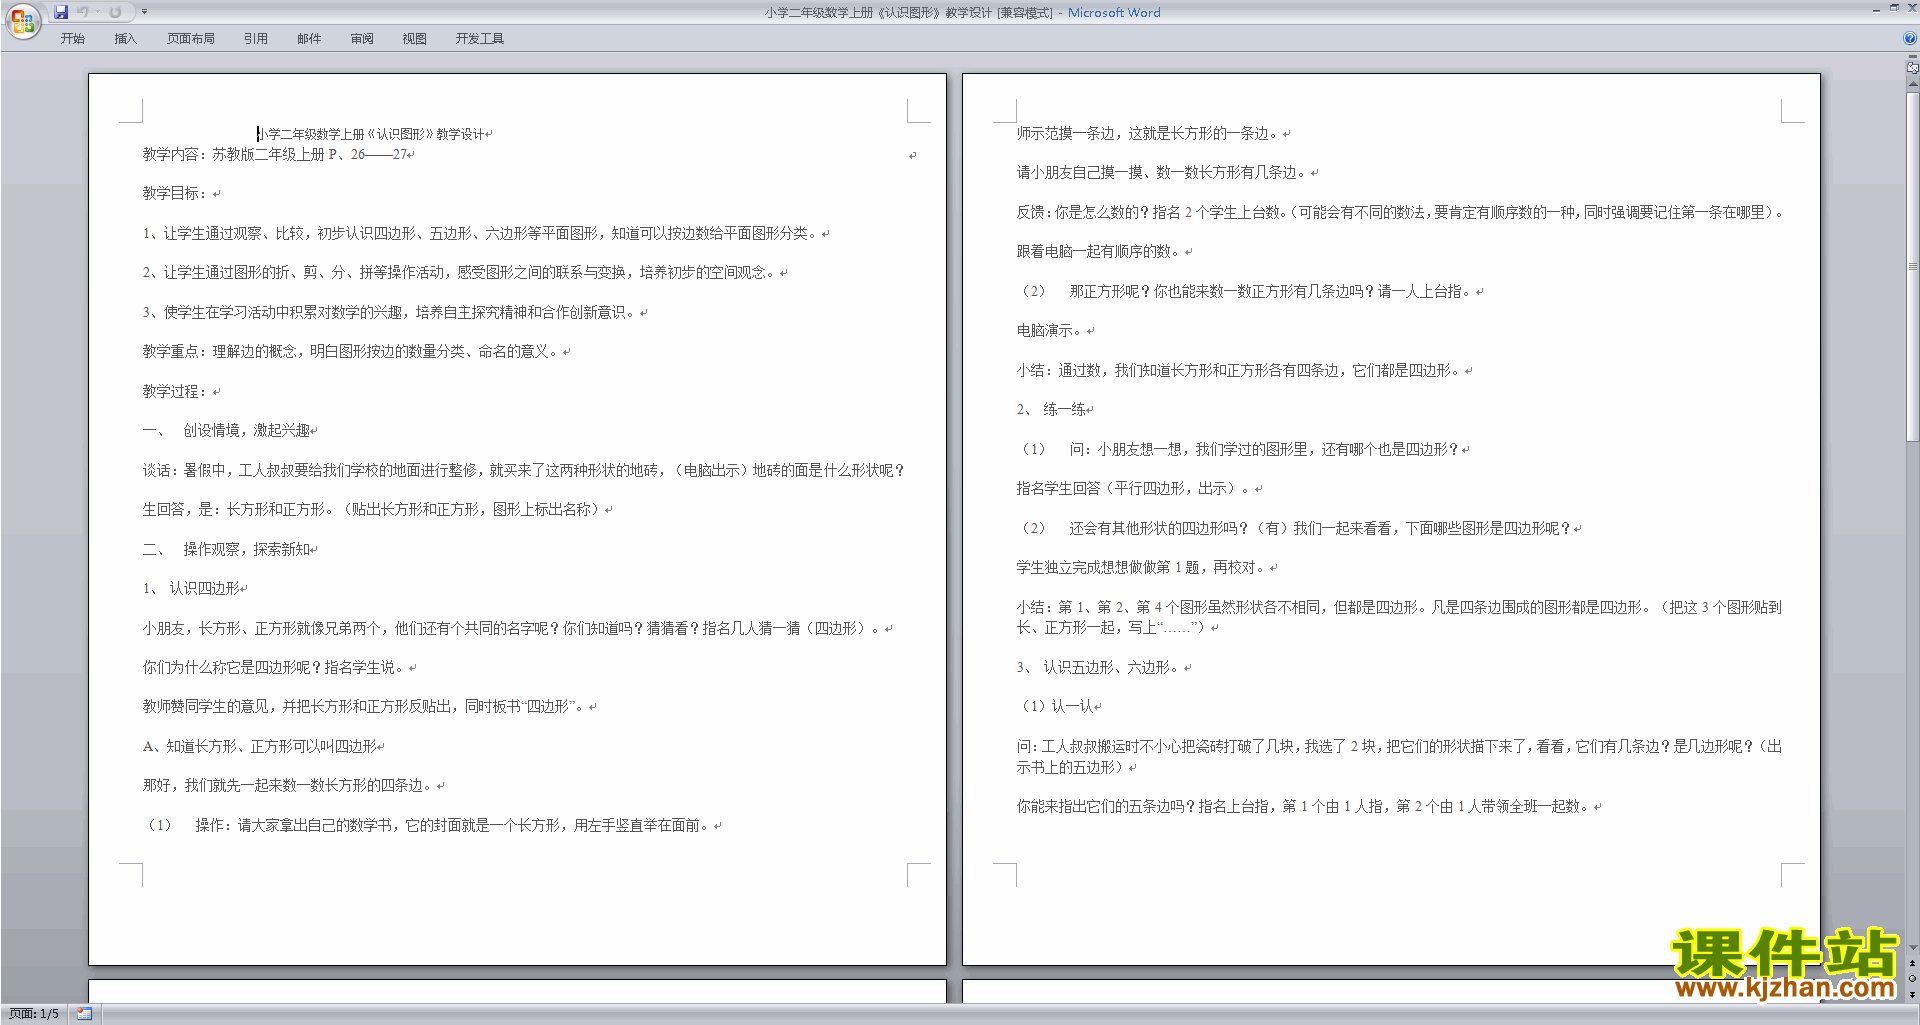Open the Undo history dropdown arrow
This screenshot has height=1025, width=1920.
point(97,12)
